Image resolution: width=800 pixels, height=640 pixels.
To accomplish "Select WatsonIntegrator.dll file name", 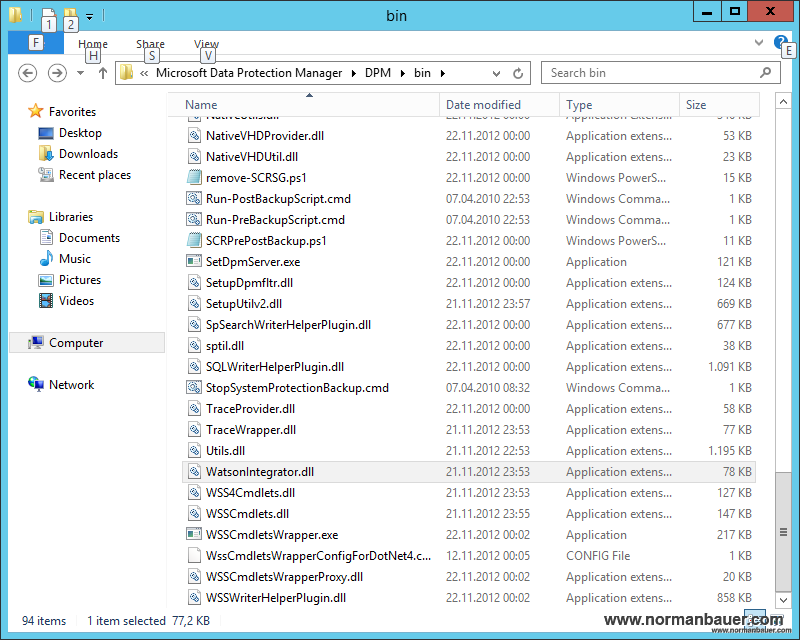I will tap(260, 472).
